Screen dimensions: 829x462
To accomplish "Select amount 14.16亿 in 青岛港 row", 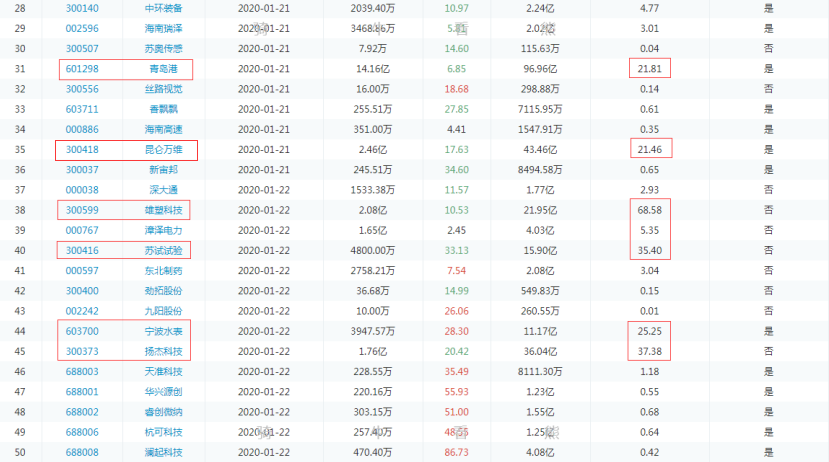I will (372, 69).
